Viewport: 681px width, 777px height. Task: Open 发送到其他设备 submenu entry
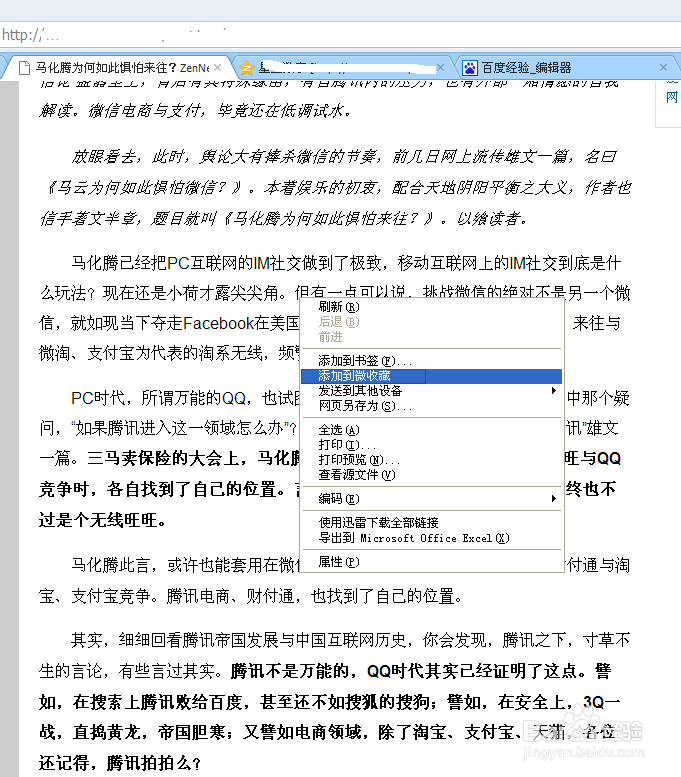[x=431, y=391]
